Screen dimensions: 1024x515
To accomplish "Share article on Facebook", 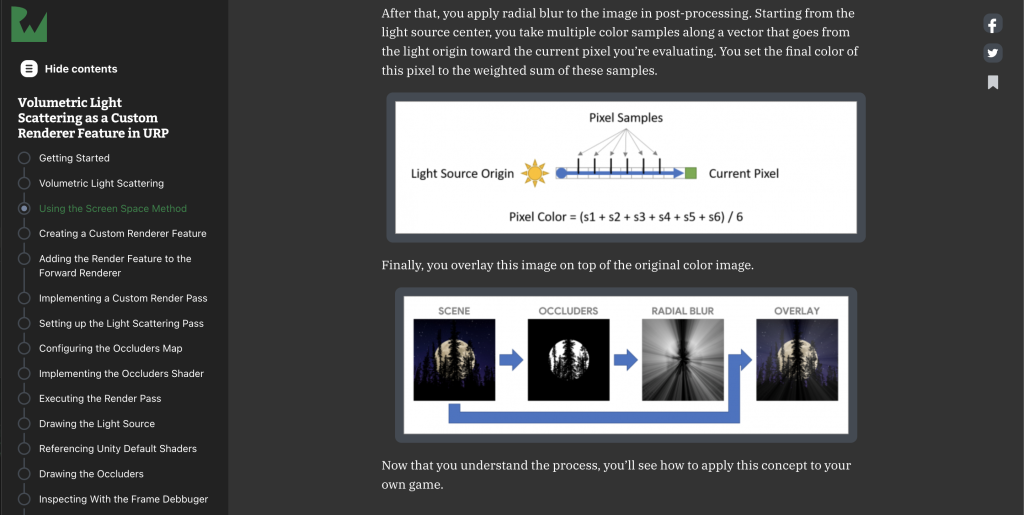I will 993,25.
